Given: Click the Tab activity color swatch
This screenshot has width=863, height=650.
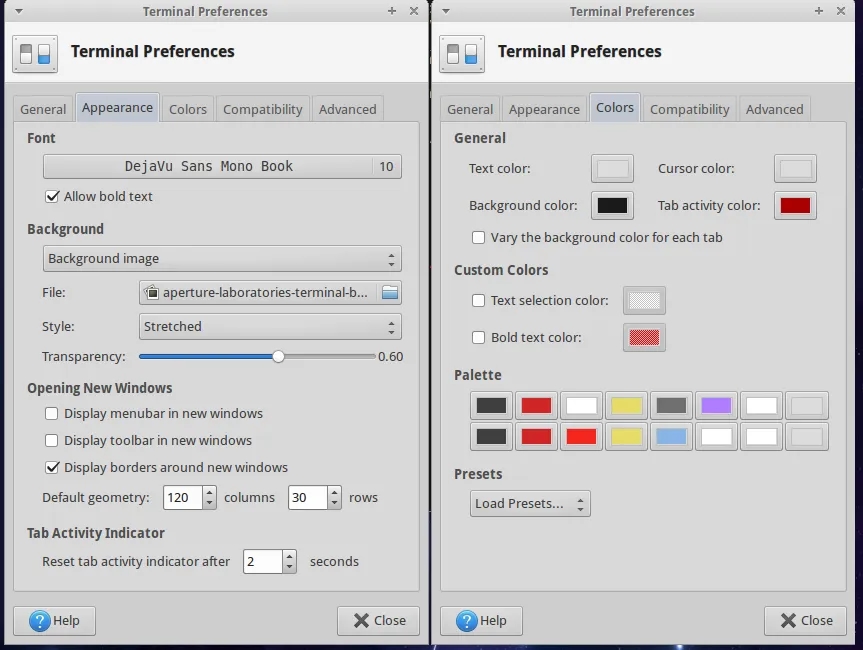Looking at the screenshot, I should 795,206.
